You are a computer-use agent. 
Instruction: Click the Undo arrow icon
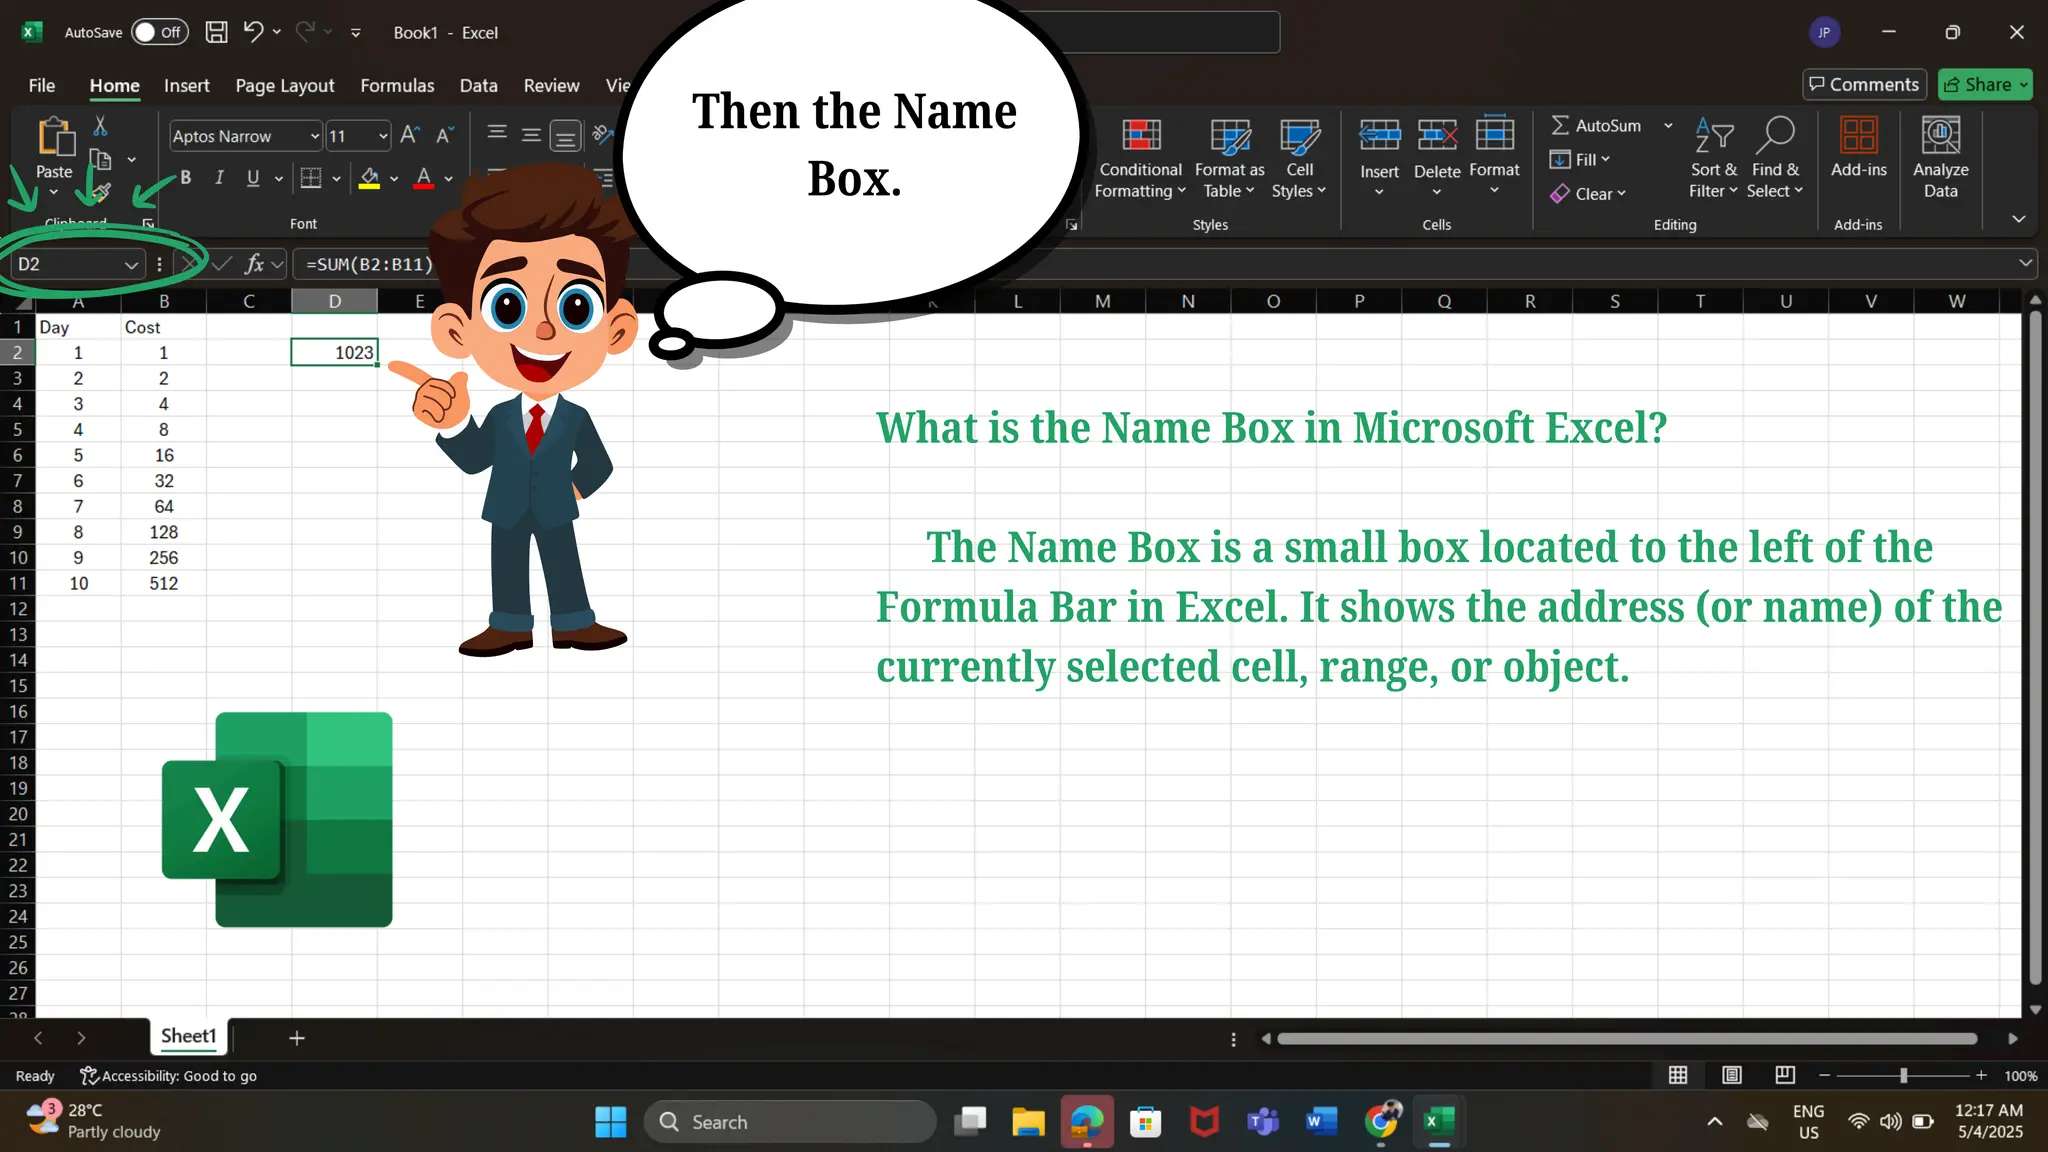[x=253, y=32]
